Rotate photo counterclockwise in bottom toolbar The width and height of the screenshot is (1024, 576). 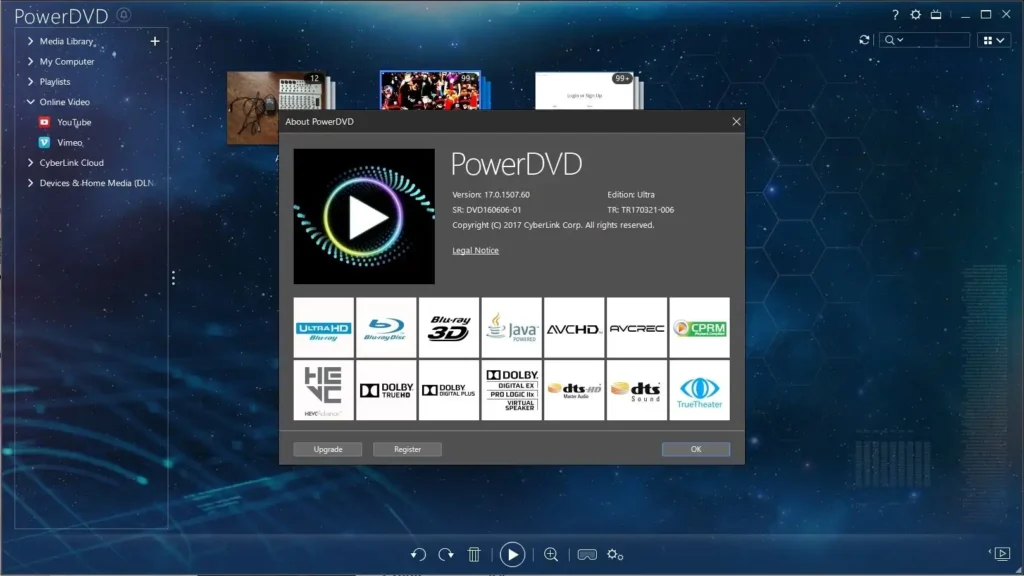pos(418,554)
